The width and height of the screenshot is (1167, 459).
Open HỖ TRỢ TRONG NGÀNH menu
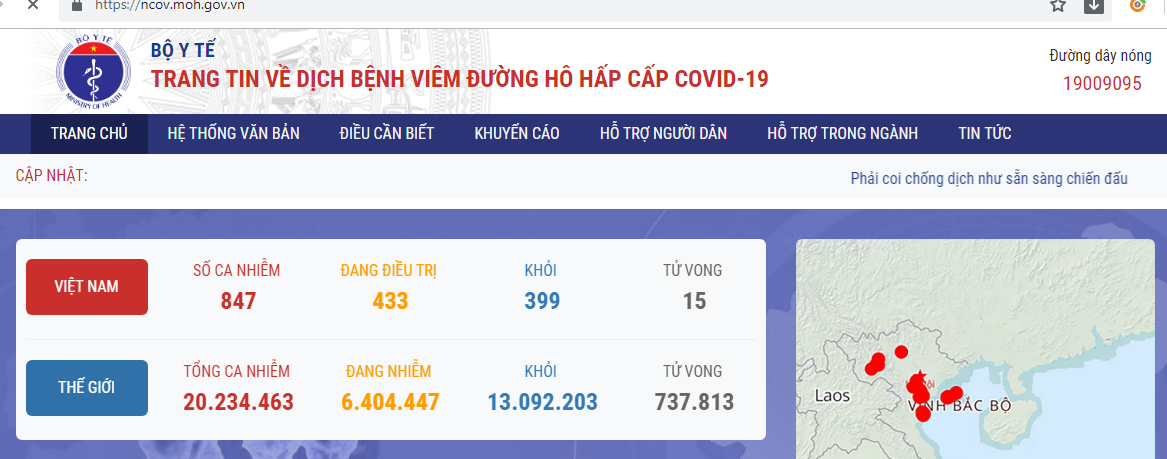pyautogui.click(x=842, y=134)
